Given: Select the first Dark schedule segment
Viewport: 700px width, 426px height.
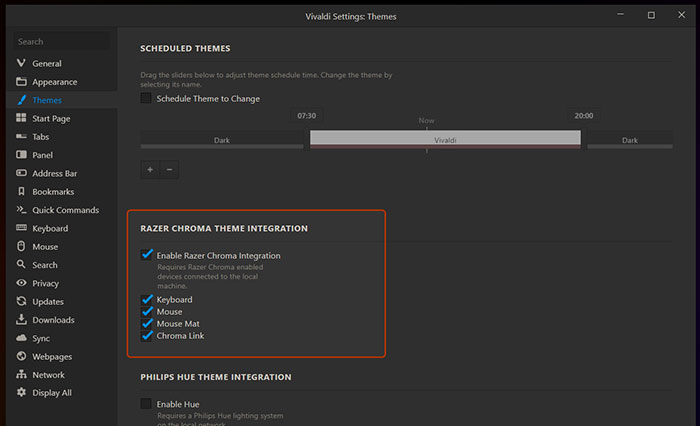Looking at the screenshot, I should click(222, 140).
